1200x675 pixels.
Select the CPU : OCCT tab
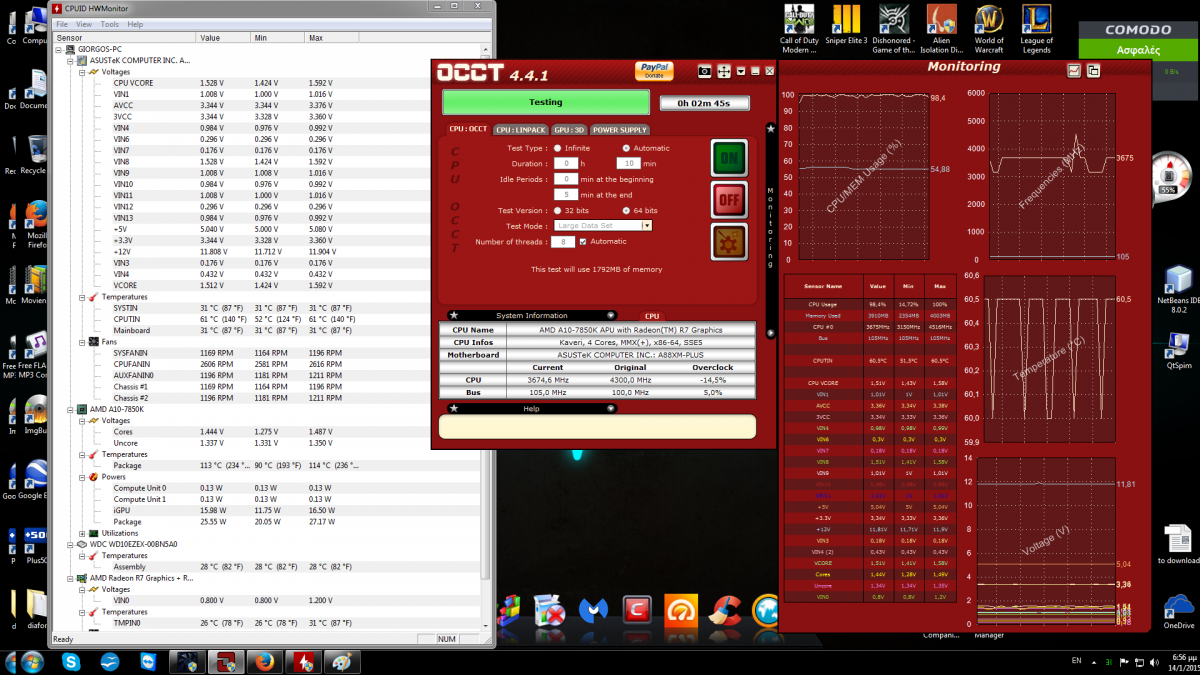[469, 129]
